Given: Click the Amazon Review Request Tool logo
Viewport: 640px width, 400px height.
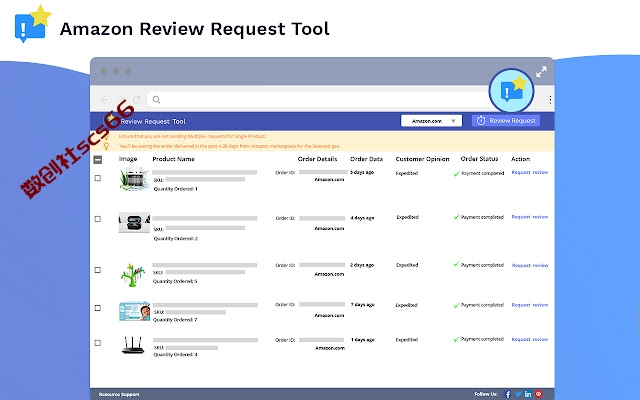Looking at the screenshot, I should click(33, 24).
